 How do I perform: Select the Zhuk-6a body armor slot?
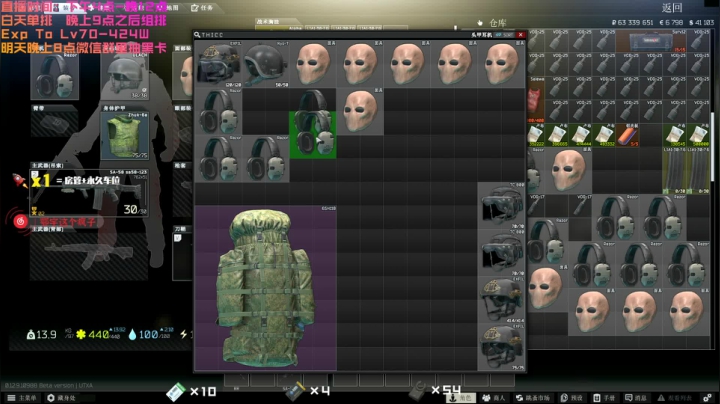pos(125,136)
